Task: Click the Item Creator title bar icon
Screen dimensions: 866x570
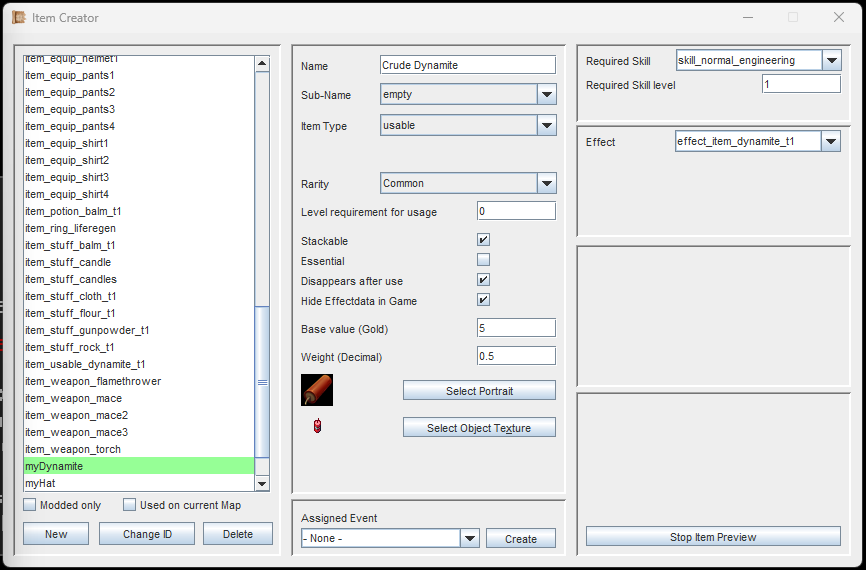Action: pyautogui.click(x=18, y=17)
